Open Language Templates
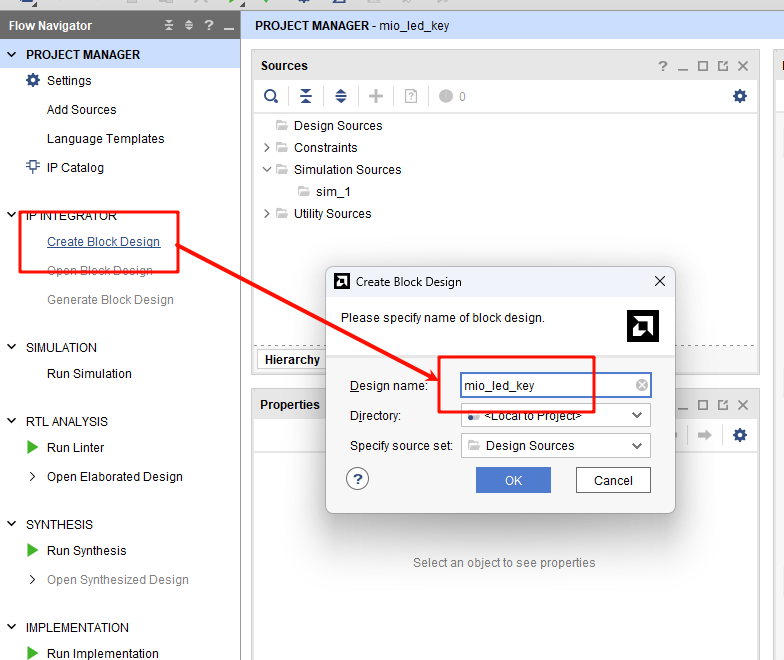 point(106,138)
